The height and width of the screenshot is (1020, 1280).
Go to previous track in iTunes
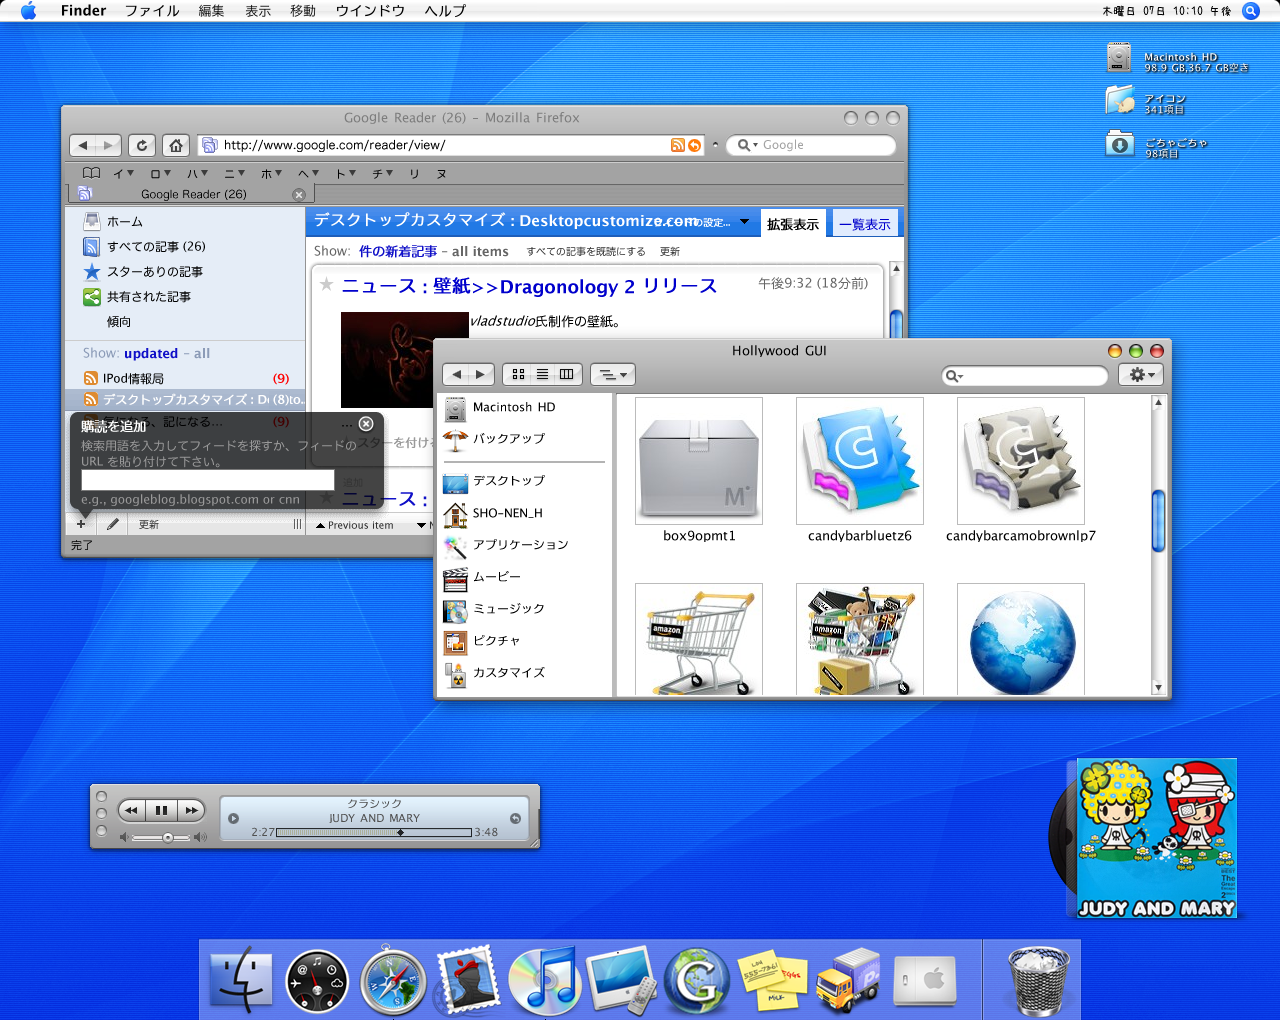(x=132, y=810)
